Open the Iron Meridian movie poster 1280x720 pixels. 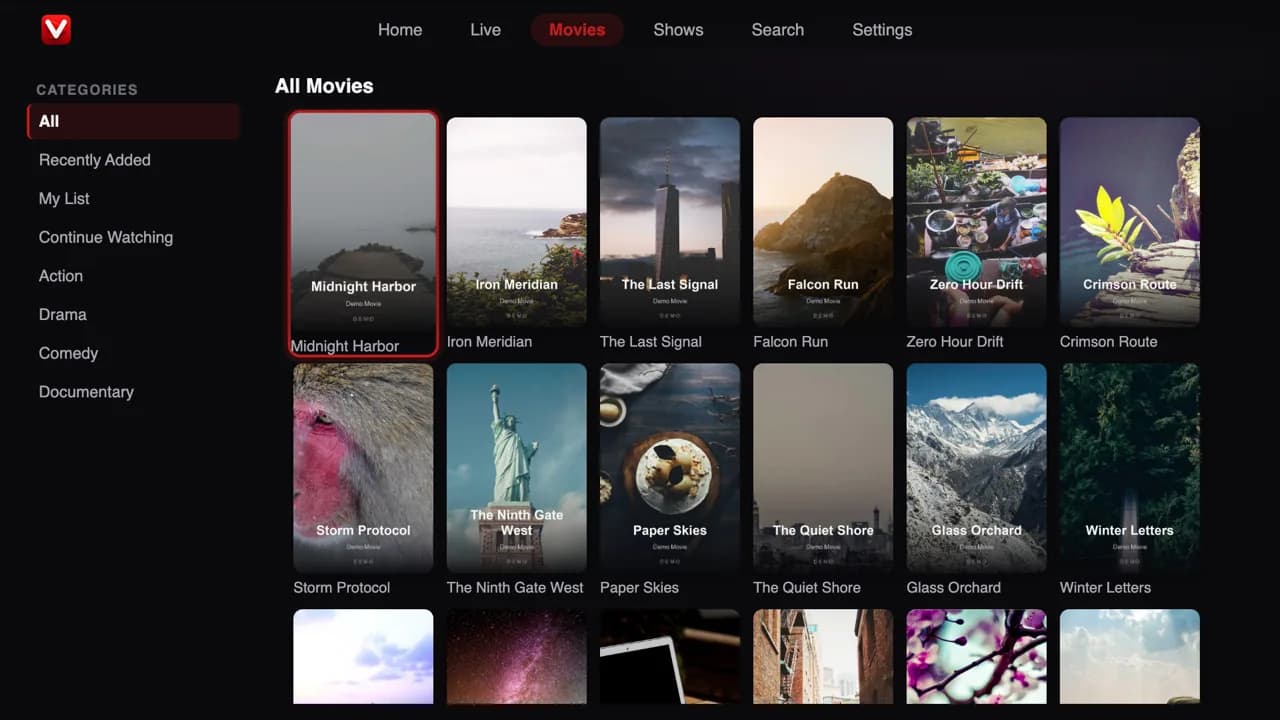pos(516,222)
